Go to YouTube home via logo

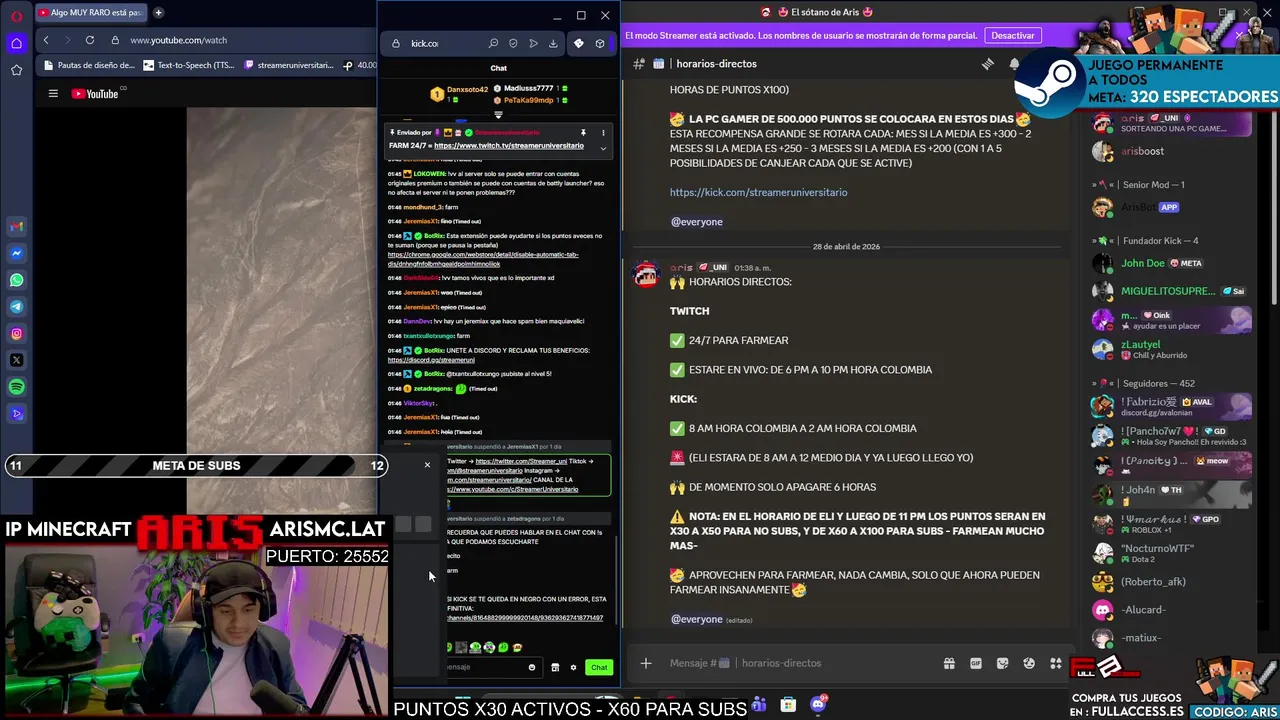(x=95, y=94)
